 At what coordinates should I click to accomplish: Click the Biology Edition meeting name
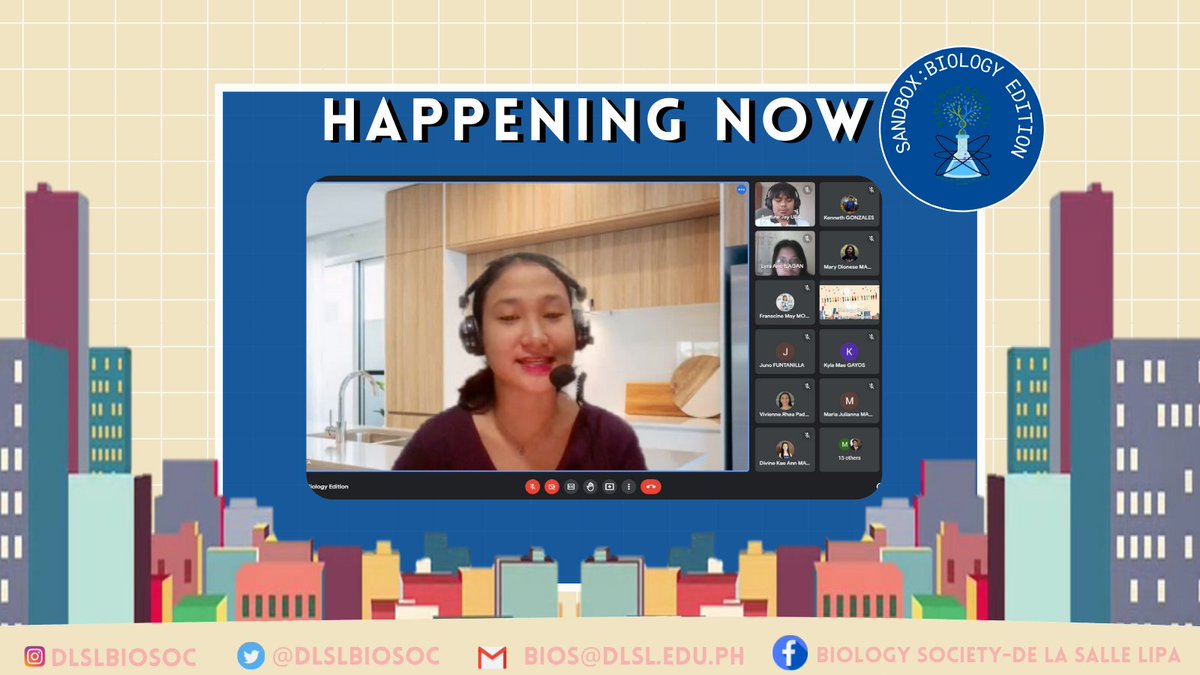328,488
